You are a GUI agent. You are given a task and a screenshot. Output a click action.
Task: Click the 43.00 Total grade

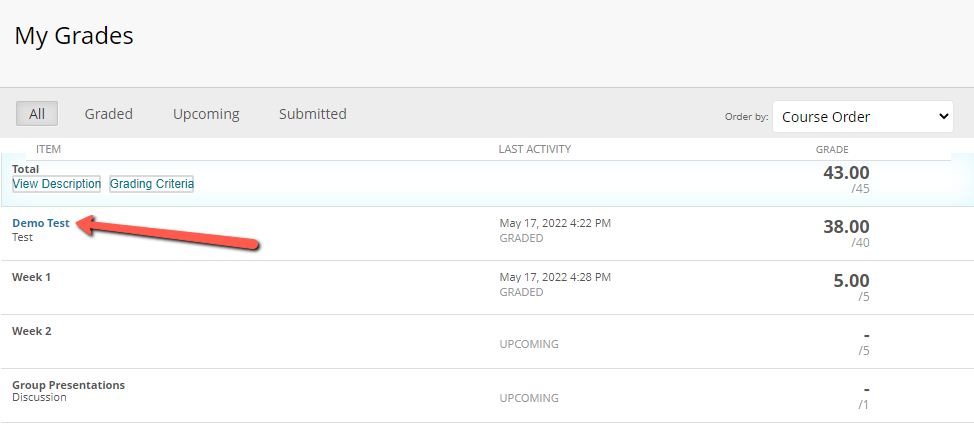846,173
